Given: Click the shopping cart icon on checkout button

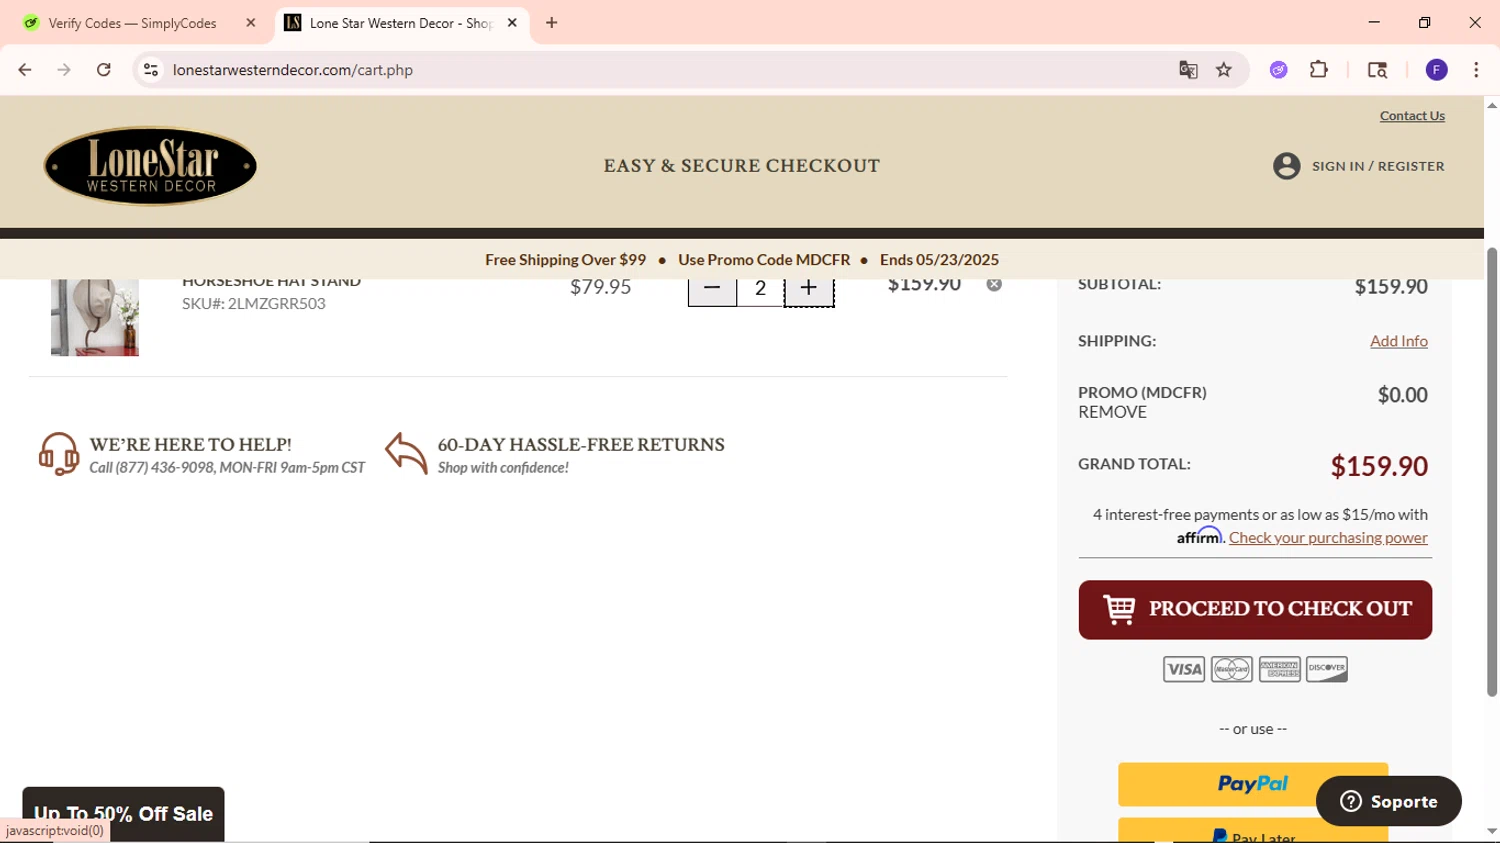Looking at the screenshot, I should tap(1119, 609).
